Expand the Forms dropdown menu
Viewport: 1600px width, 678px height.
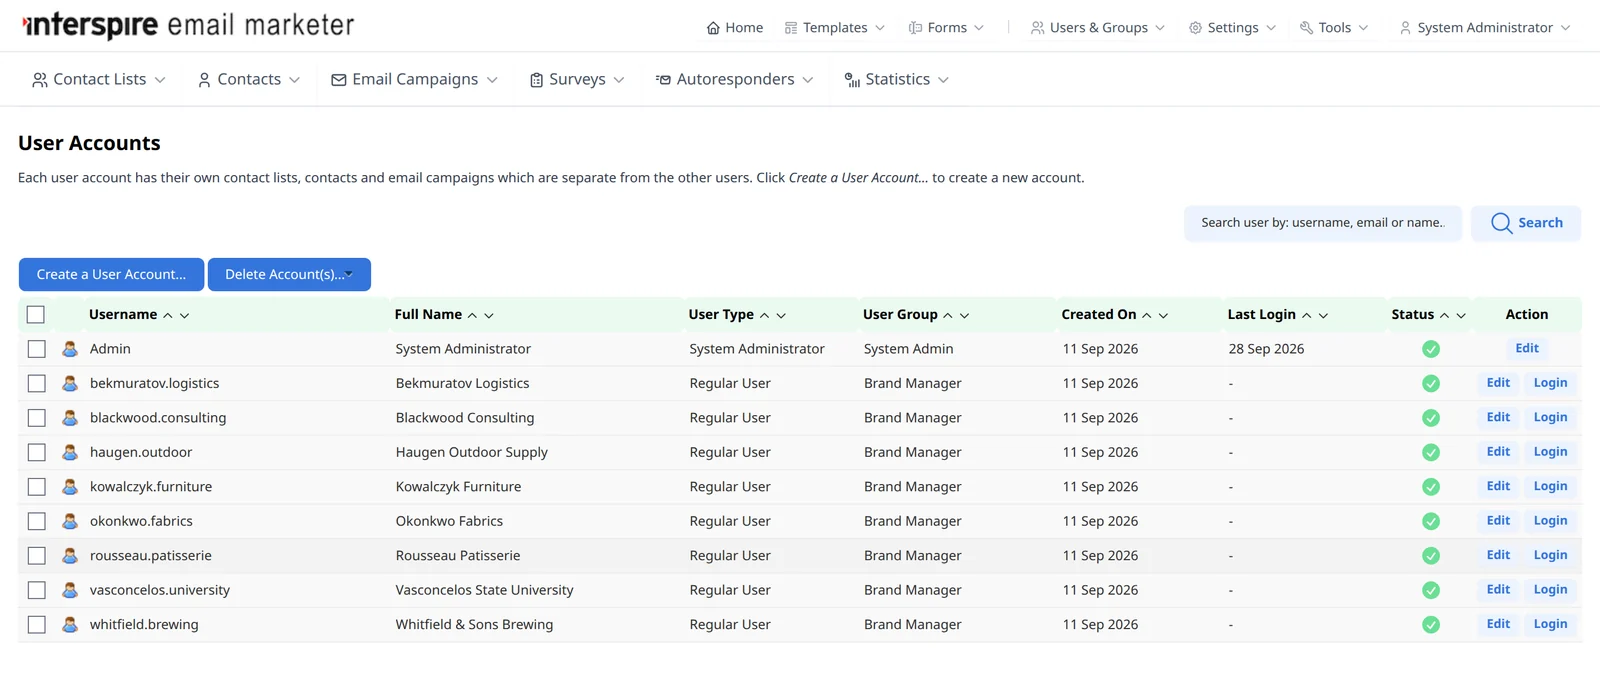(x=946, y=28)
